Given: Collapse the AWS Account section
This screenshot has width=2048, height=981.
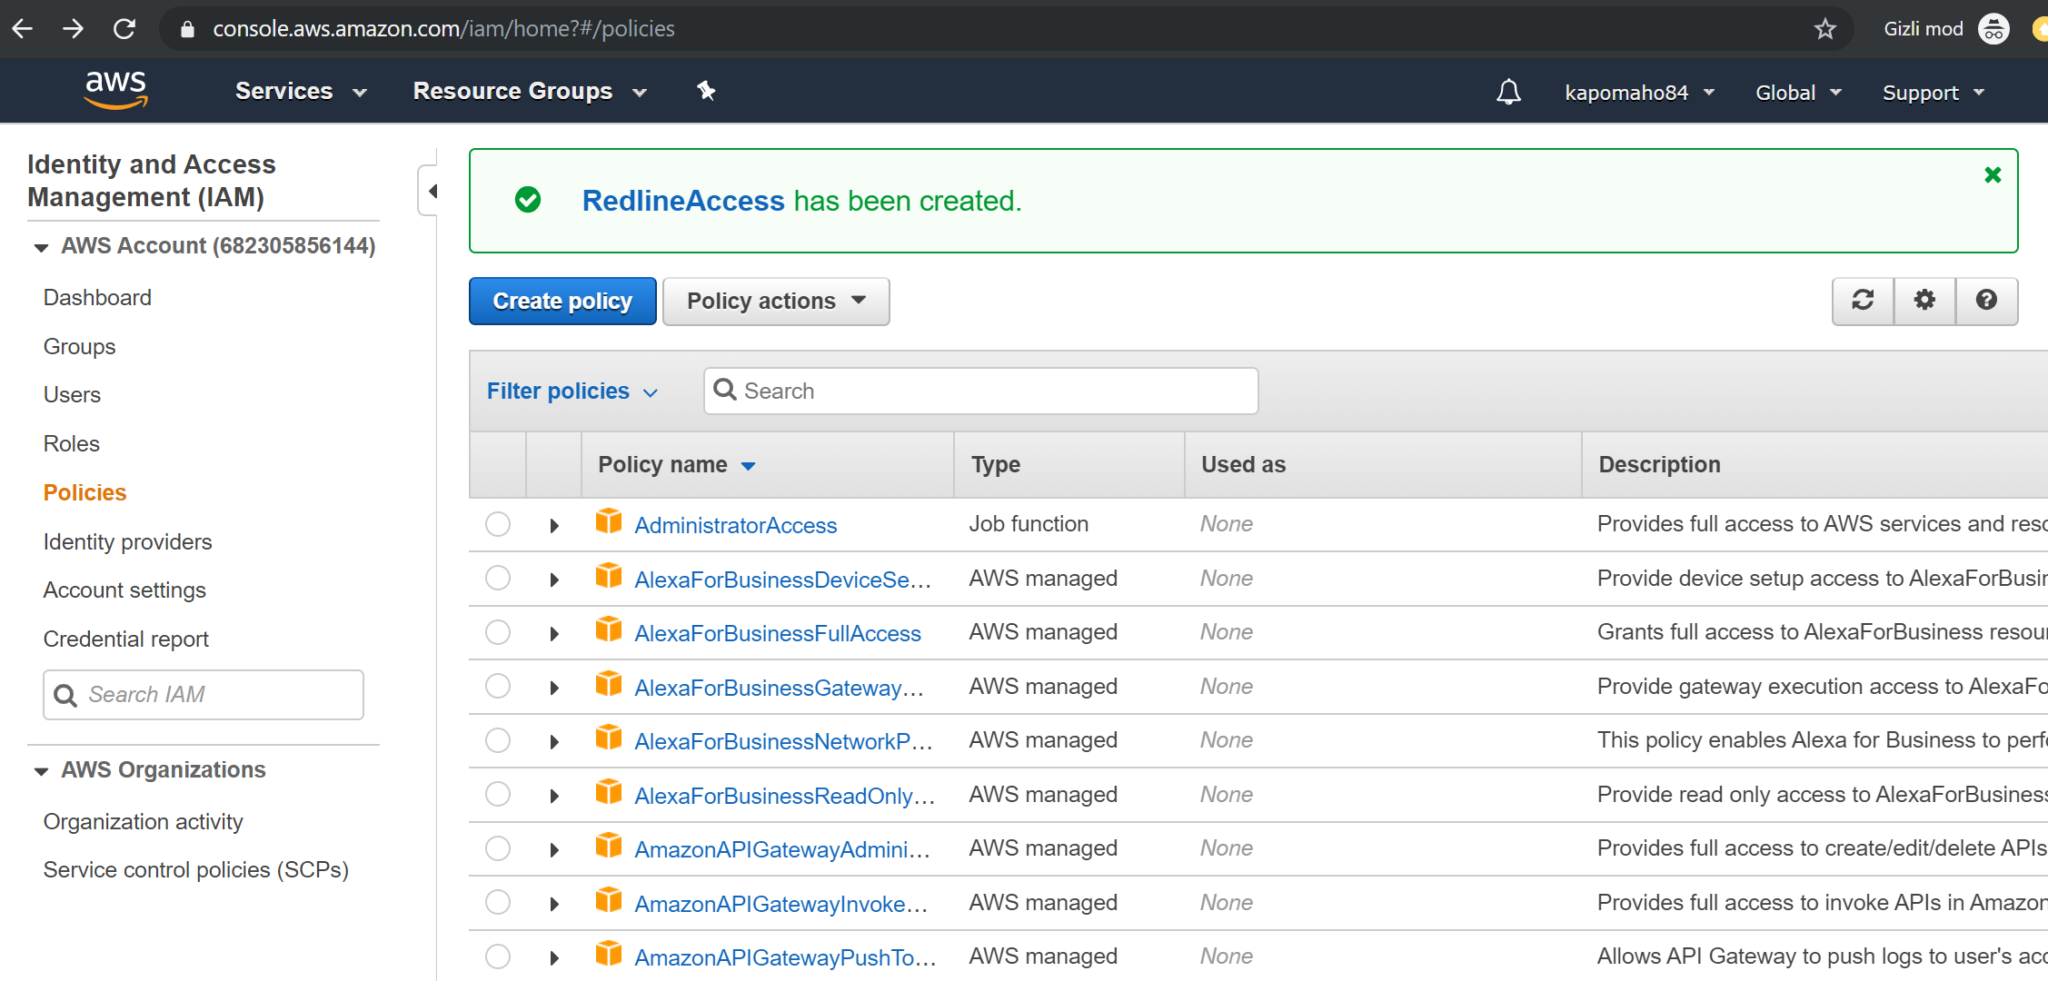Looking at the screenshot, I should (41, 247).
